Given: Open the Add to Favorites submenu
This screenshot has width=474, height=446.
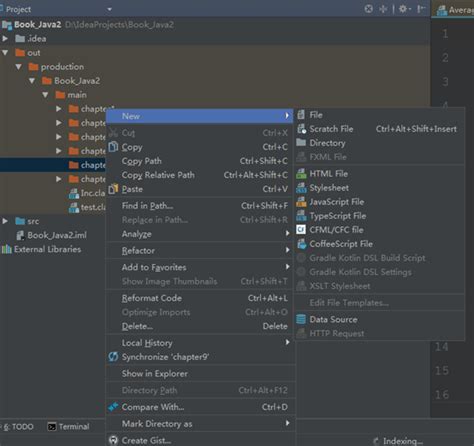Looking at the screenshot, I should pyautogui.click(x=200, y=267).
